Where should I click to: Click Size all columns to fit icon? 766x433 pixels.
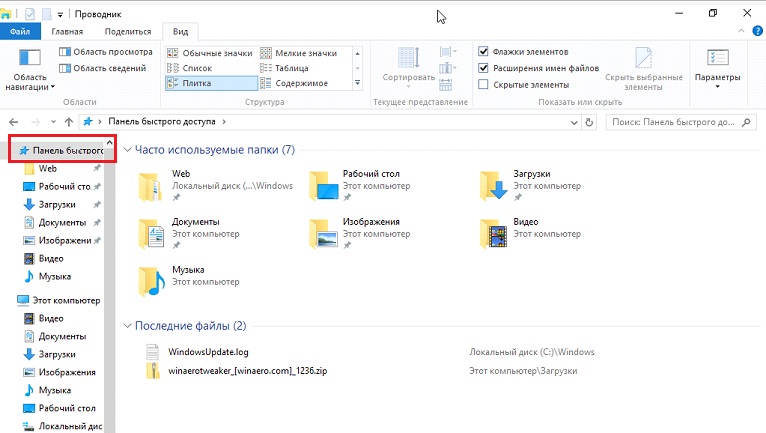(446, 85)
